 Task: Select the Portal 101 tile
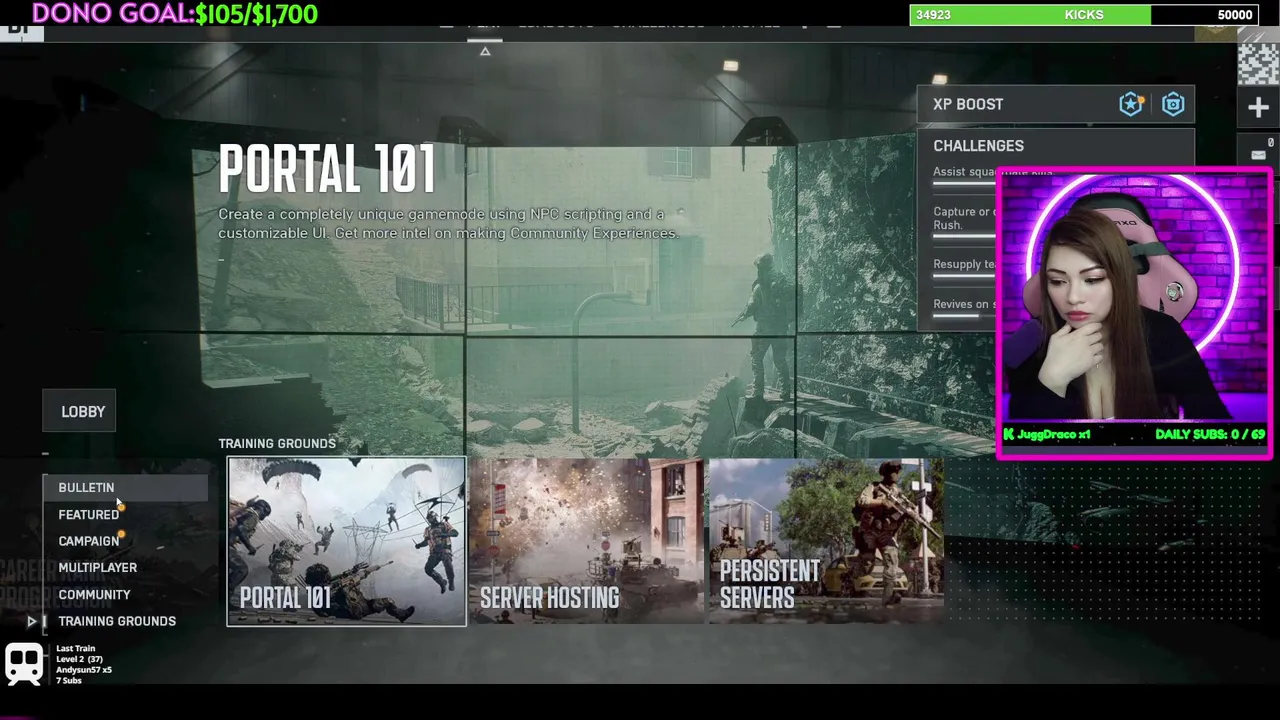coord(346,541)
